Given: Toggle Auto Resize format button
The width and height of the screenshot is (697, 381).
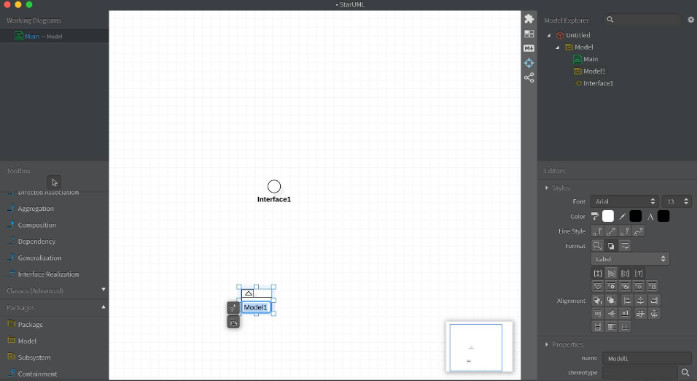Looking at the screenshot, I should [598, 245].
